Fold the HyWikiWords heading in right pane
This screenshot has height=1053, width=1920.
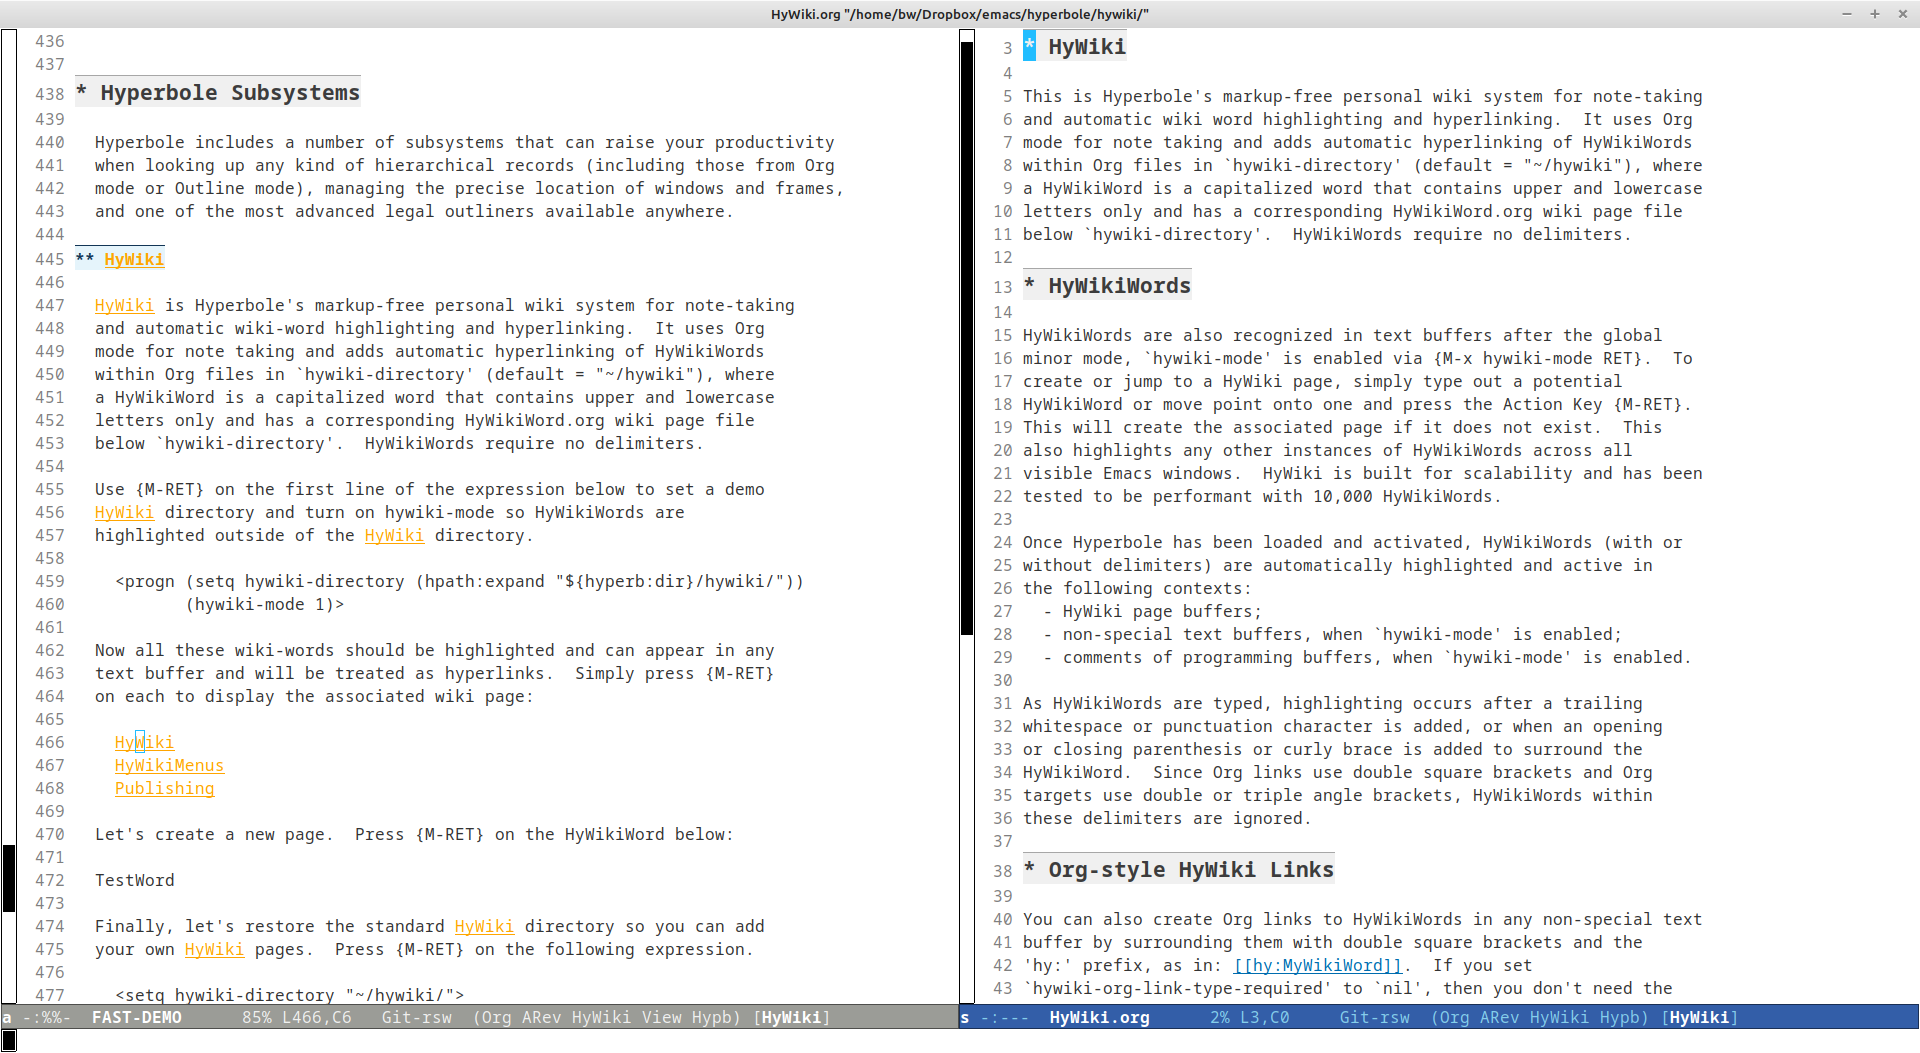[1029, 286]
